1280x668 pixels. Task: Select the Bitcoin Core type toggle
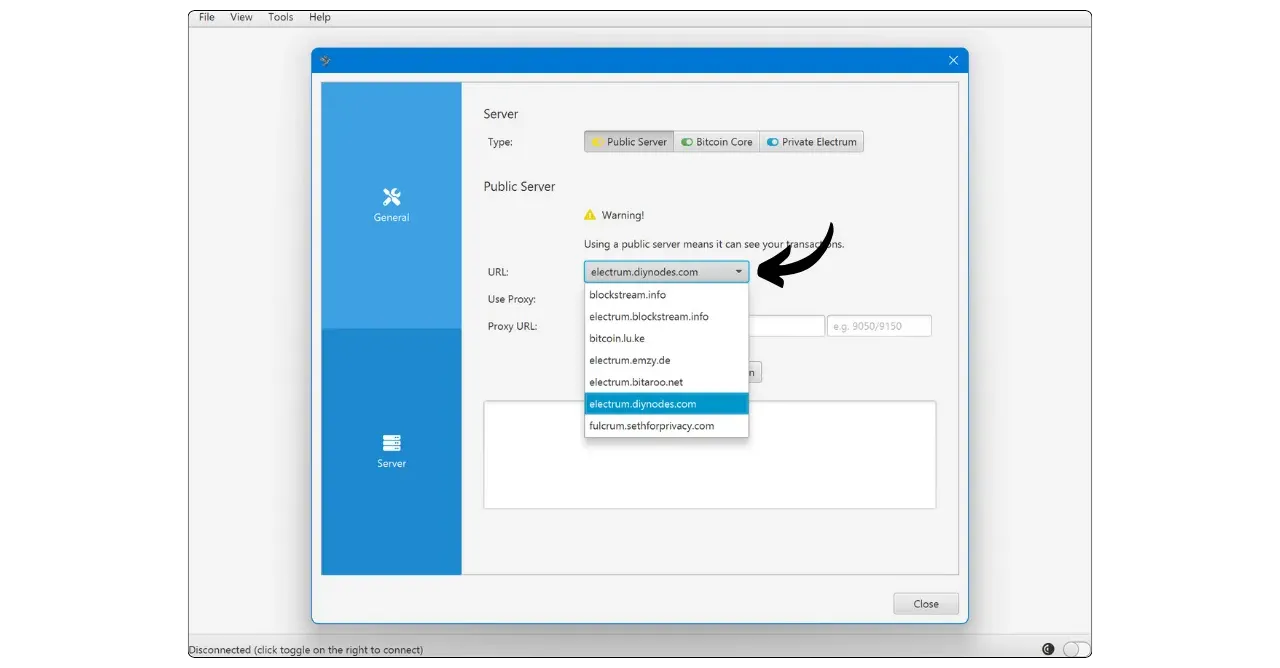tap(716, 142)
